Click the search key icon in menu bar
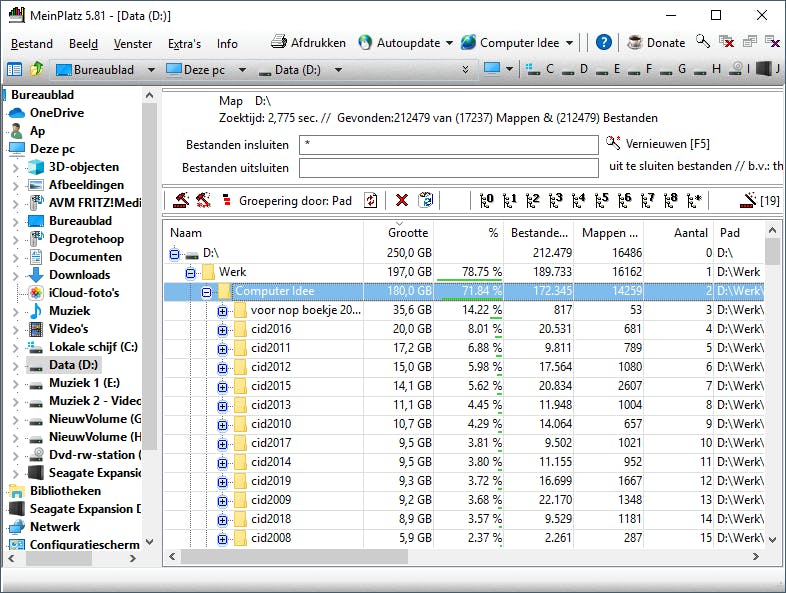This screenshot has height=593, width=786. [x=703, y=42]
